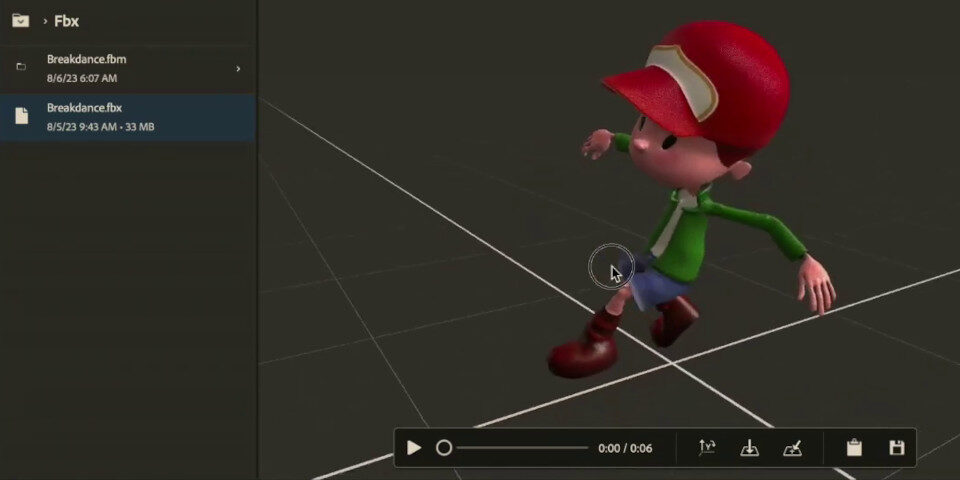
Task: Click the playback scrubber handle
Action: [x=444, y=448]
